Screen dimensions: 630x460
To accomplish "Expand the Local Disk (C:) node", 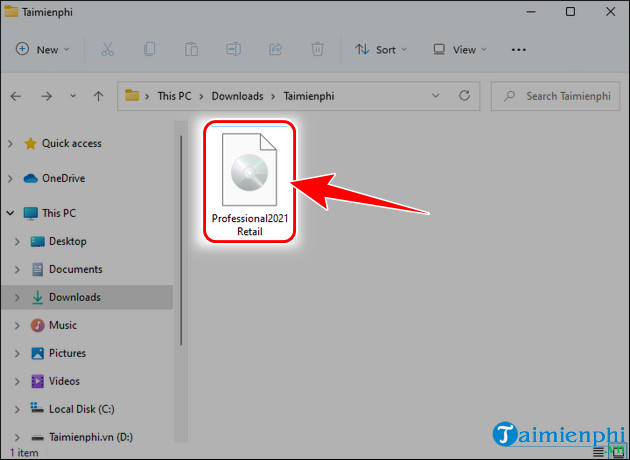I will 17,409.
